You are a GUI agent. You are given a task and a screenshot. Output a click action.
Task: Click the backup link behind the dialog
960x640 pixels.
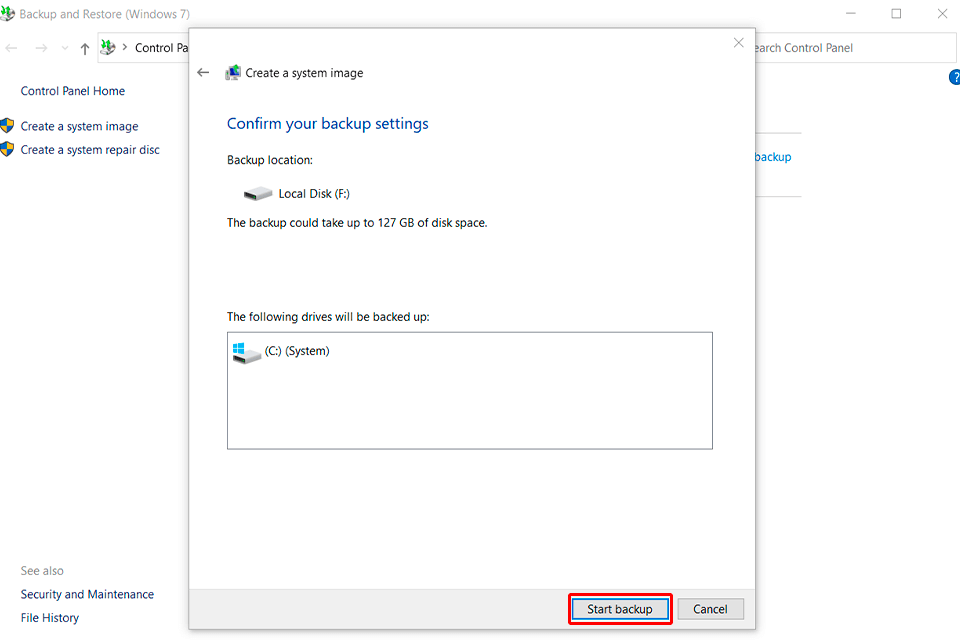(x=773, y=157)
